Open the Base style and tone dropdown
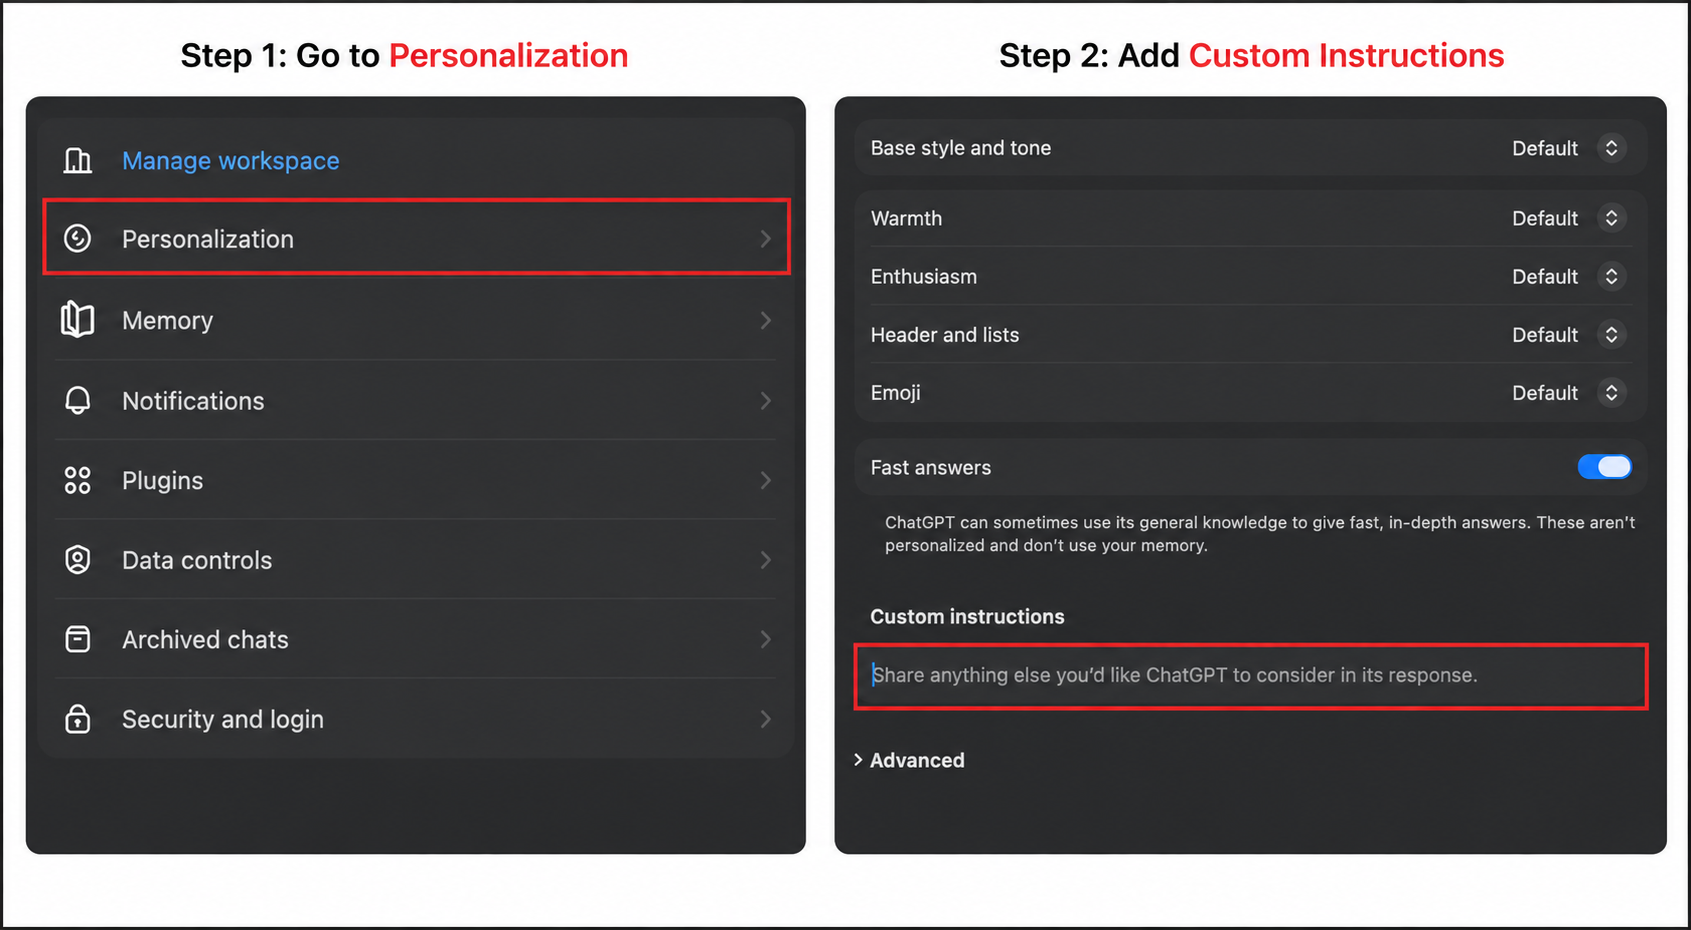Viewport: 1691px width, 930px height. 1568,148
